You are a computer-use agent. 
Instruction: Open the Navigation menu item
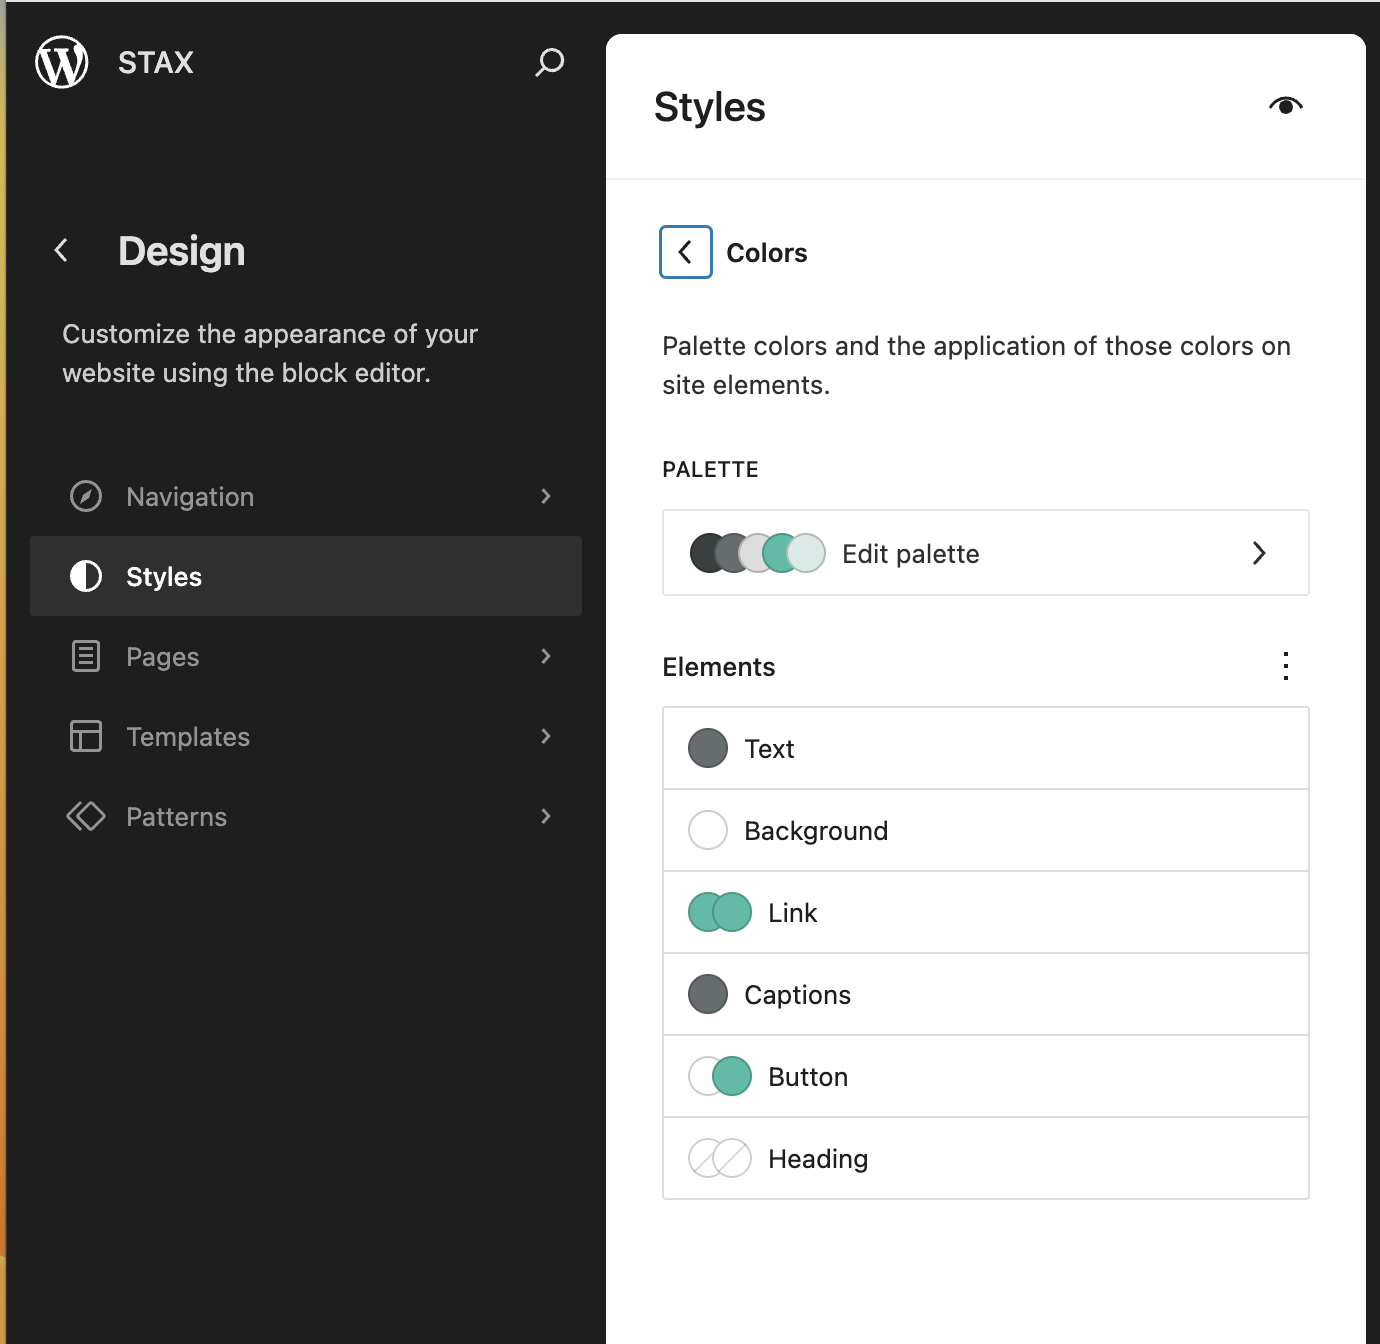click(306, 496)
